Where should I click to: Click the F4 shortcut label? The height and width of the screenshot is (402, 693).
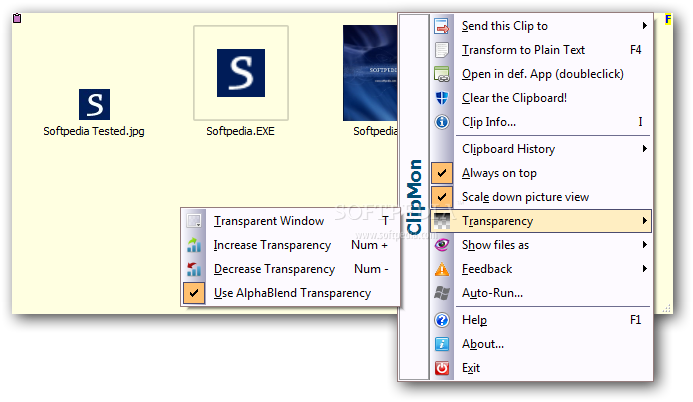(636, 50)
